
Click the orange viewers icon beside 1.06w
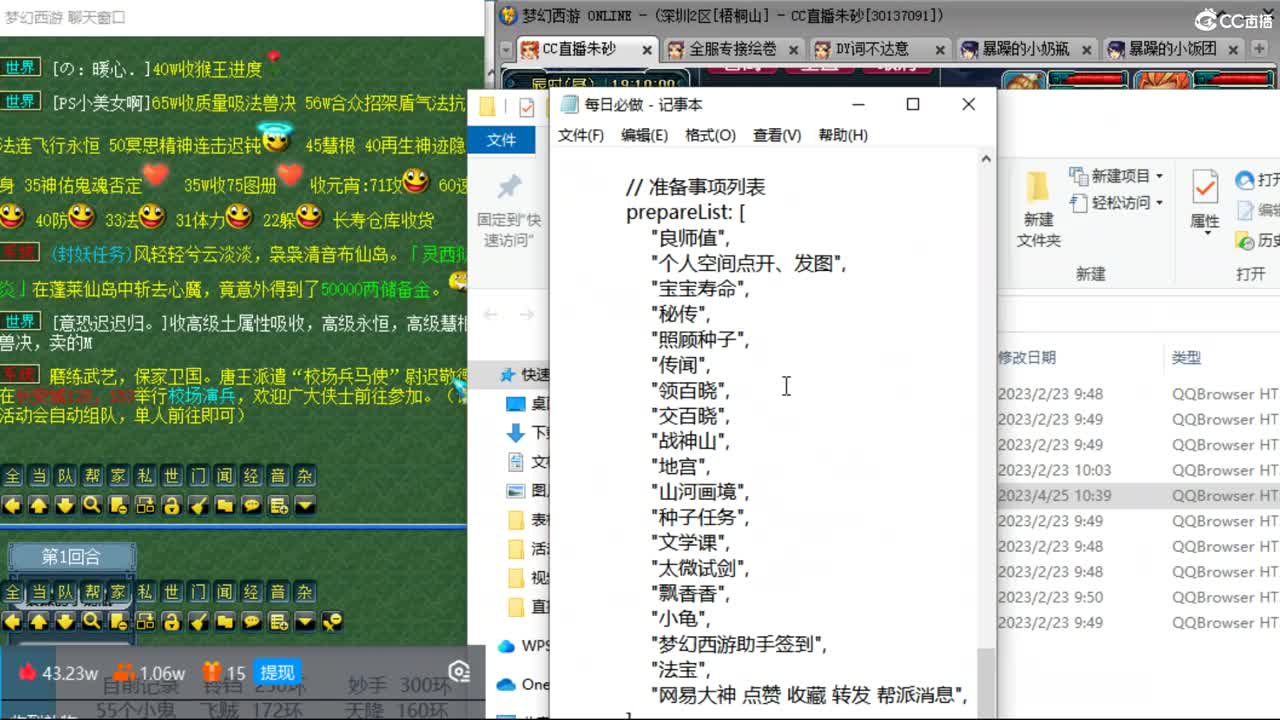click(x=123, y=672)
